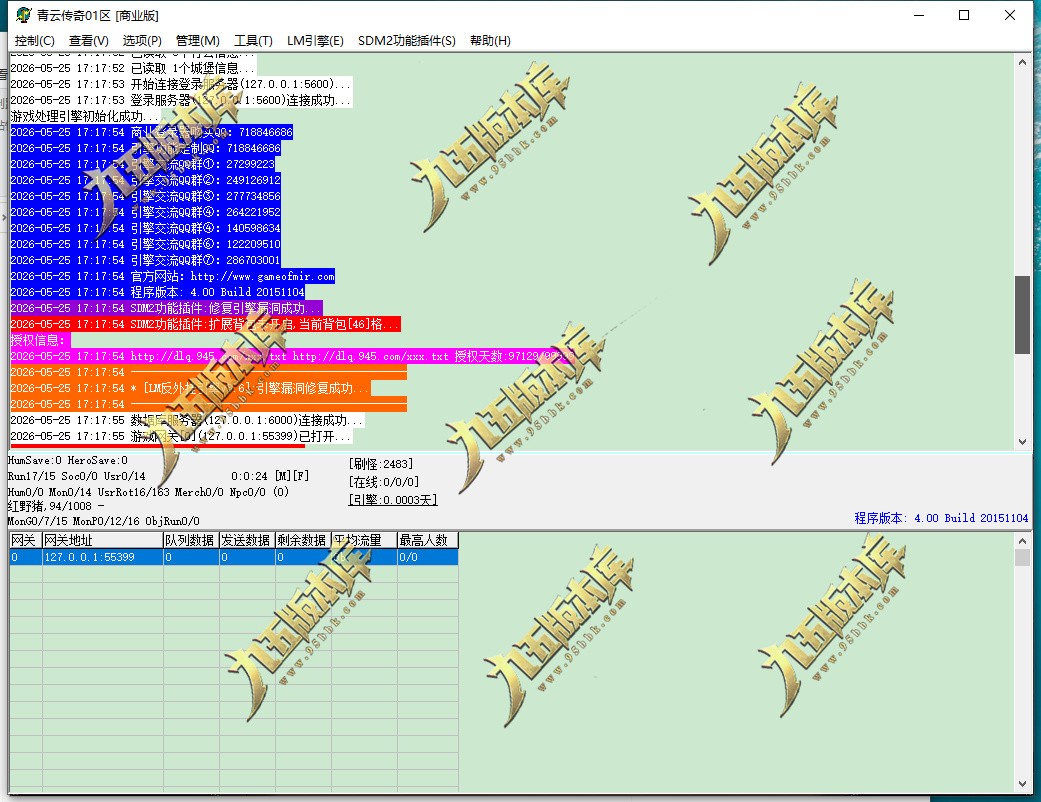Click log panel scrollbar down arrow
Screen dimensions: 1041x802
tap(1022, 441)
